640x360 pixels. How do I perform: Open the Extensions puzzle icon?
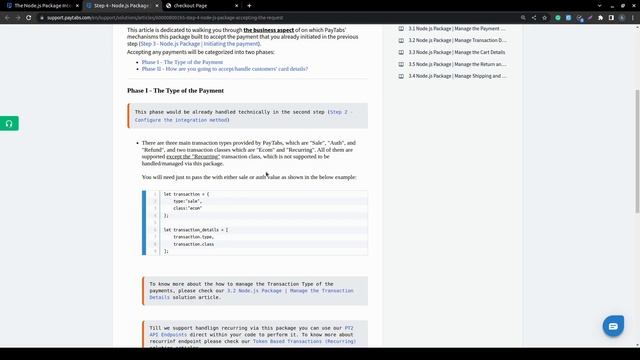[600, 18]
